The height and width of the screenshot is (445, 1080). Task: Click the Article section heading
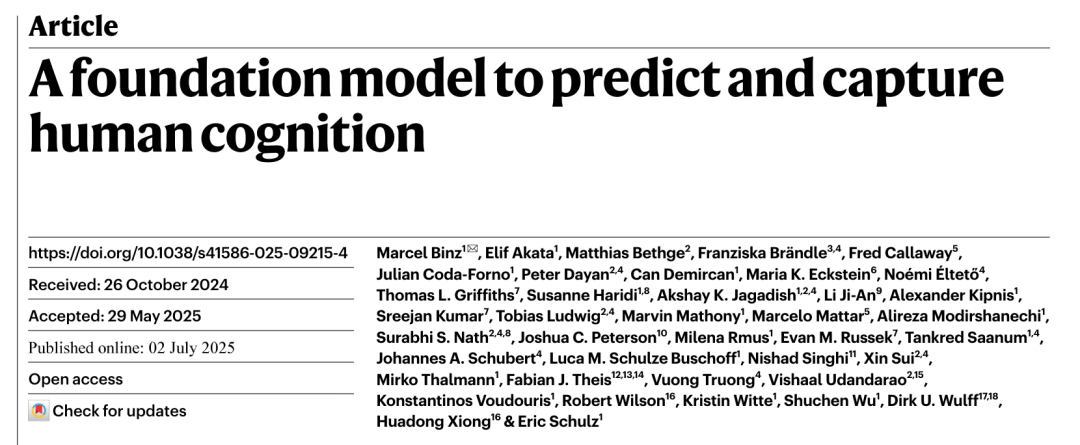pyautogui.click(x=74, y=25)
